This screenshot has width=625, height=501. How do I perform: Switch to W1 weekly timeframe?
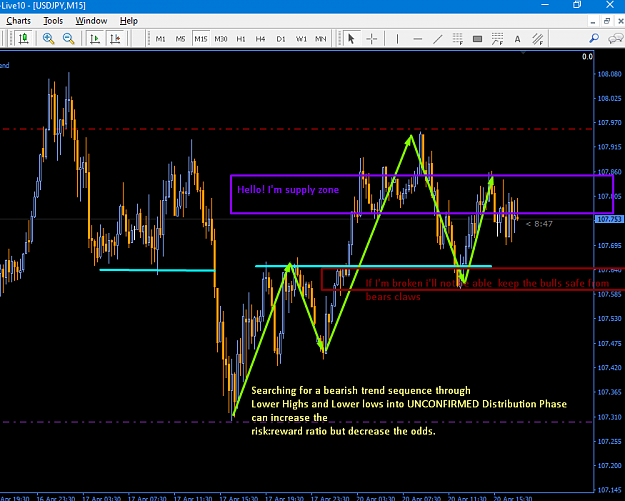tap(301, 39)
